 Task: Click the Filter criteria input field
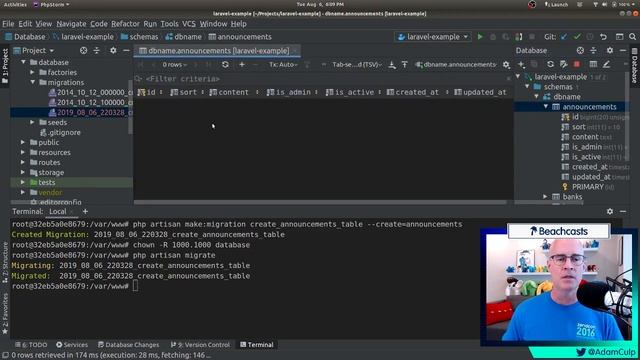(x=322, y=79)
